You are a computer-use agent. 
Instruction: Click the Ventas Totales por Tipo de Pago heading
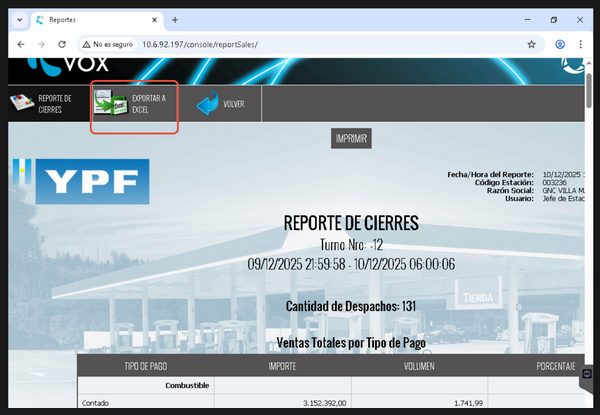point(351,343)
